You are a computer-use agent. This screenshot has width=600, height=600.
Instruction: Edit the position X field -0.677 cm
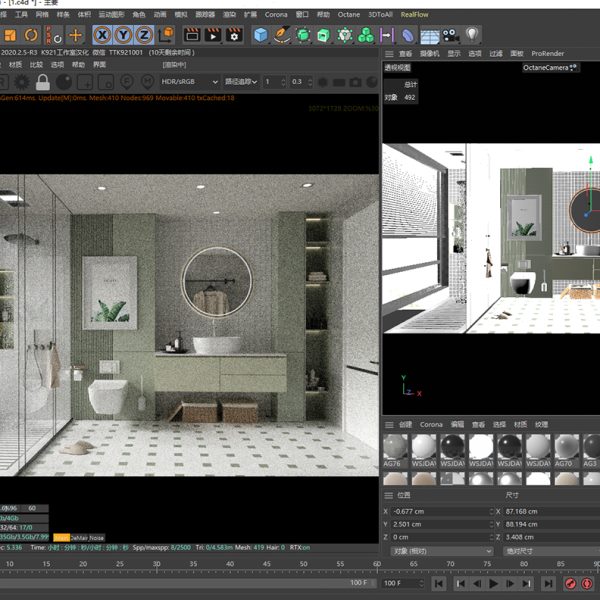[x=440, y=512]
